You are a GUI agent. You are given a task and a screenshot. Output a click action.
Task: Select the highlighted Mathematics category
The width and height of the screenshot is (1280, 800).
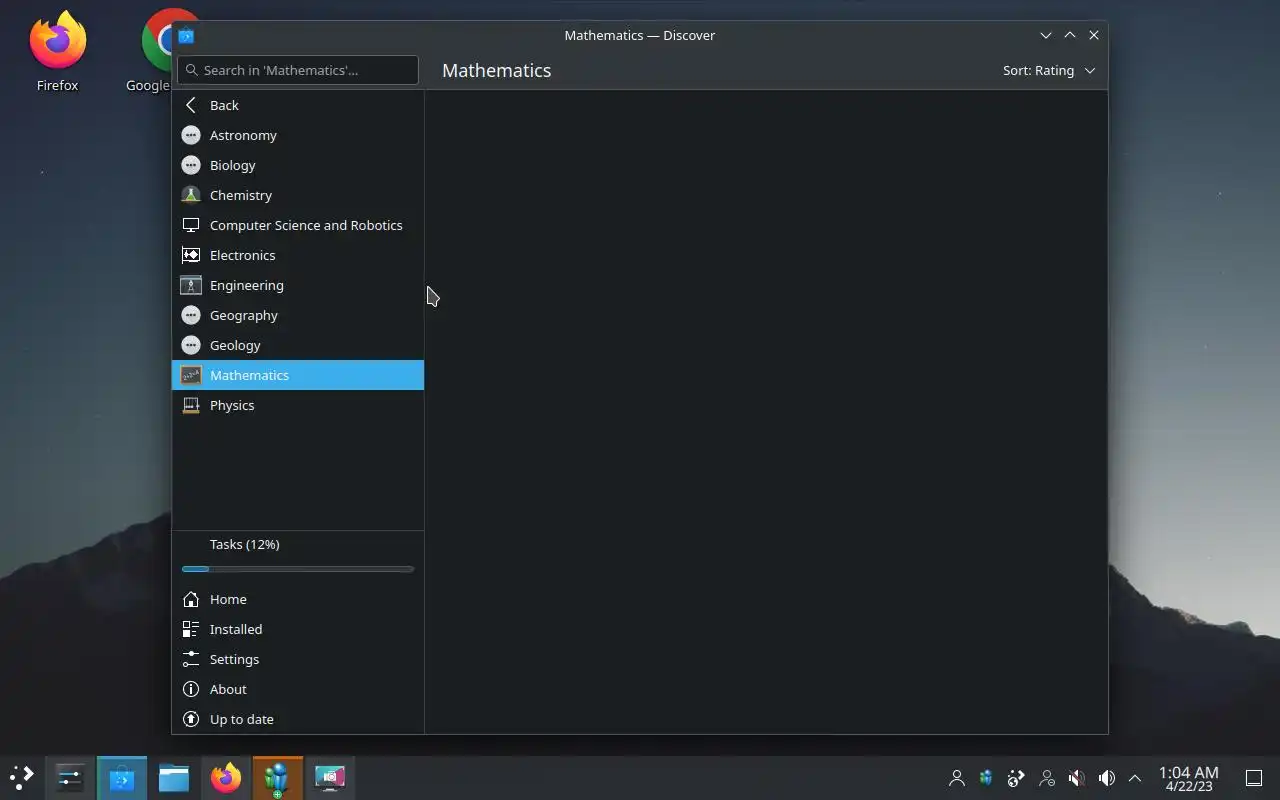tap(298, 375)
